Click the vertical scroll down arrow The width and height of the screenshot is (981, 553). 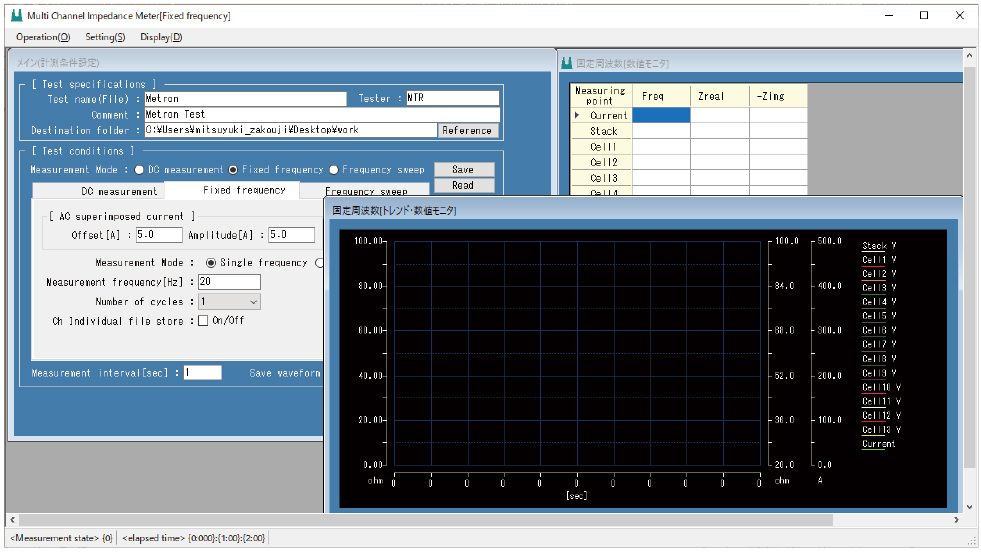pyautogui.click(x=970, y=507)
